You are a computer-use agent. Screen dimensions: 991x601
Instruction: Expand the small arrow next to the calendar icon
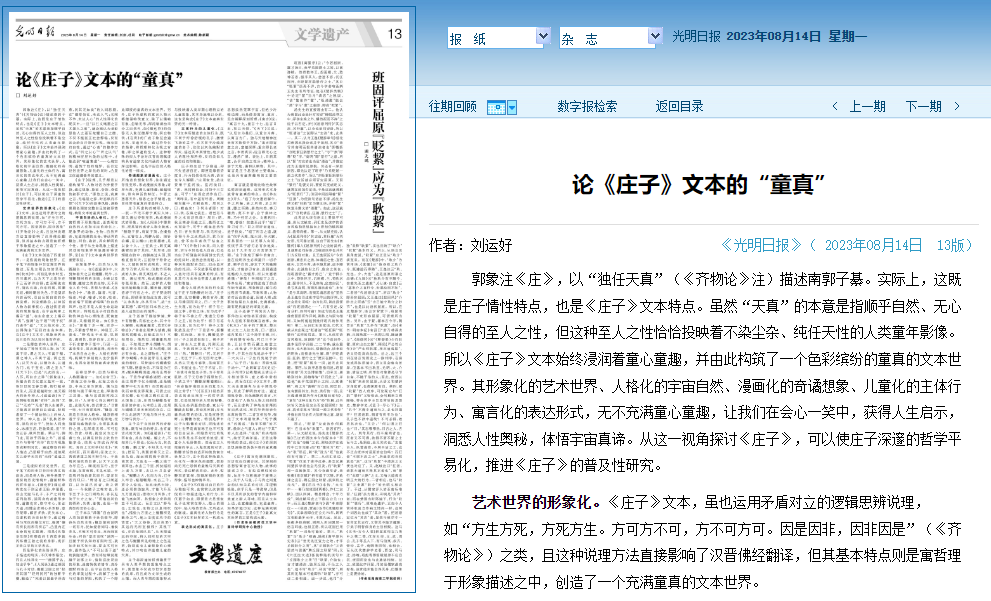(512, 107)
